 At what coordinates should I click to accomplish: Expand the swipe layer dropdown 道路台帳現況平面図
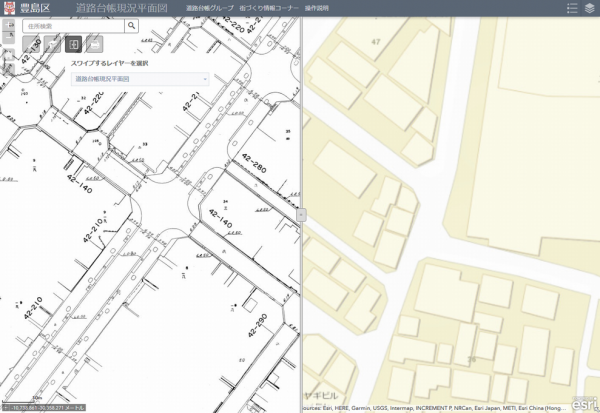pos(140,78)
